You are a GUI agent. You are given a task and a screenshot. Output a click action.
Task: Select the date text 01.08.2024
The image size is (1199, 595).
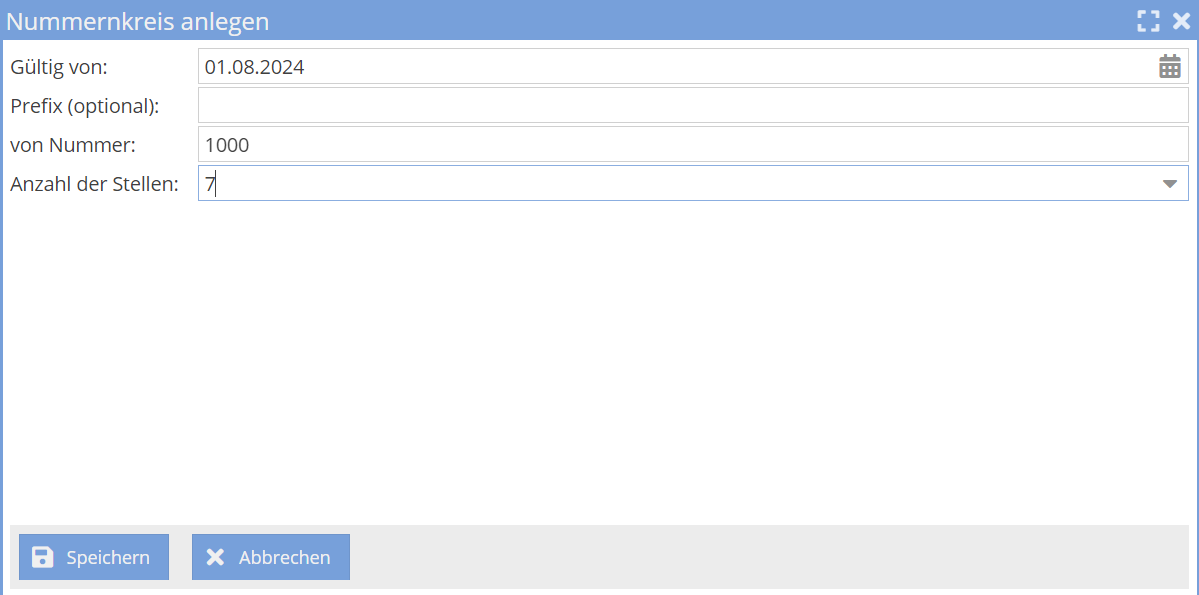click(x=254, y=67)
